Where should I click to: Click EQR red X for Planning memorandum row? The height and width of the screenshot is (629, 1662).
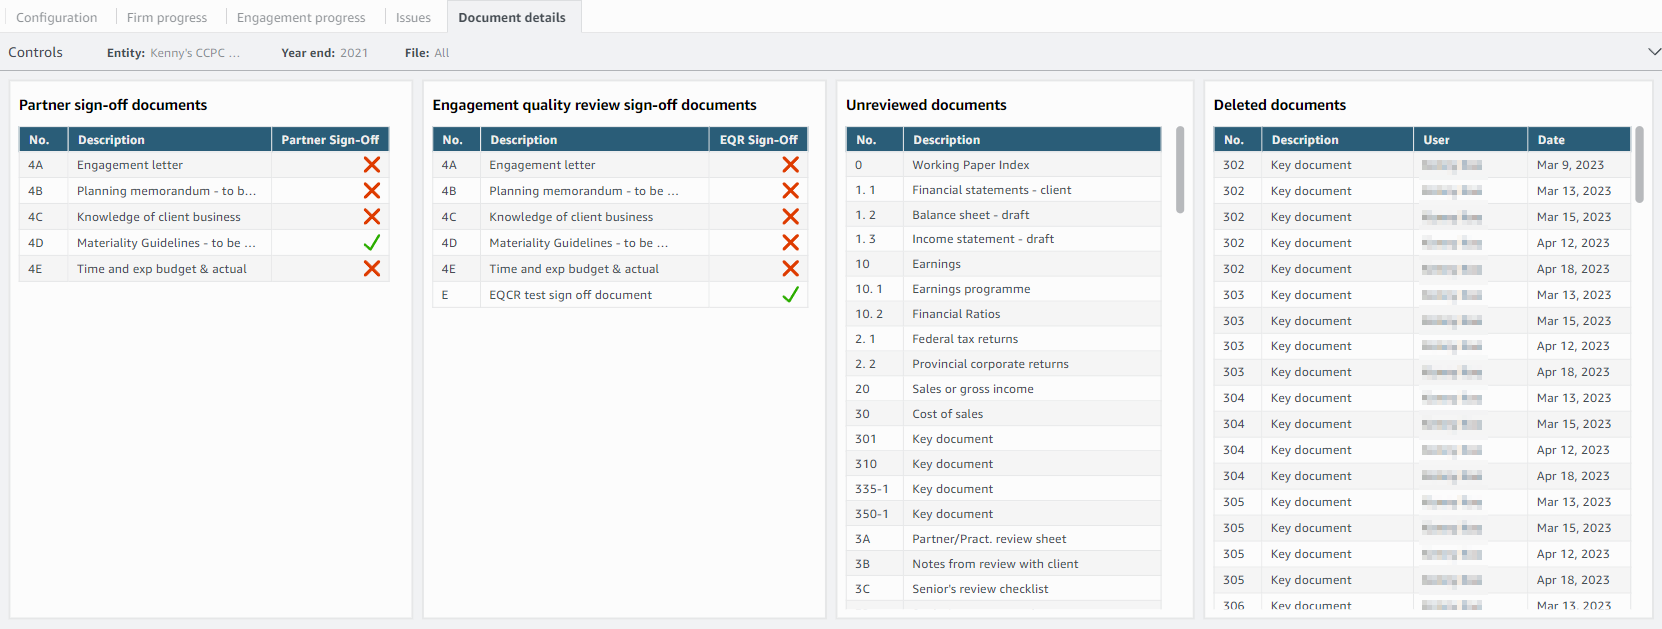[x=790, y=191]
